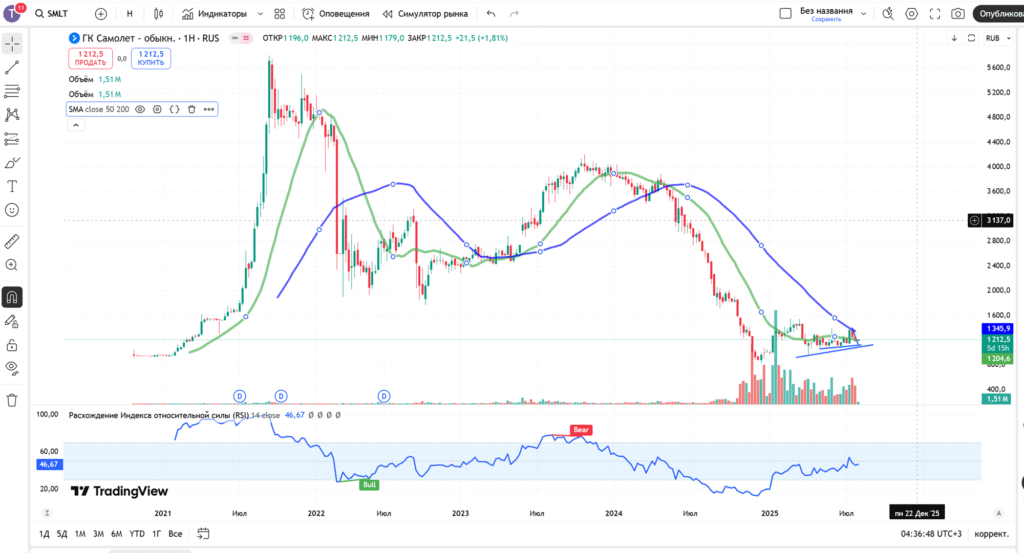
Task: Open the pattern drawing tools
Action: pyautogui.click(x=12, y=115)
